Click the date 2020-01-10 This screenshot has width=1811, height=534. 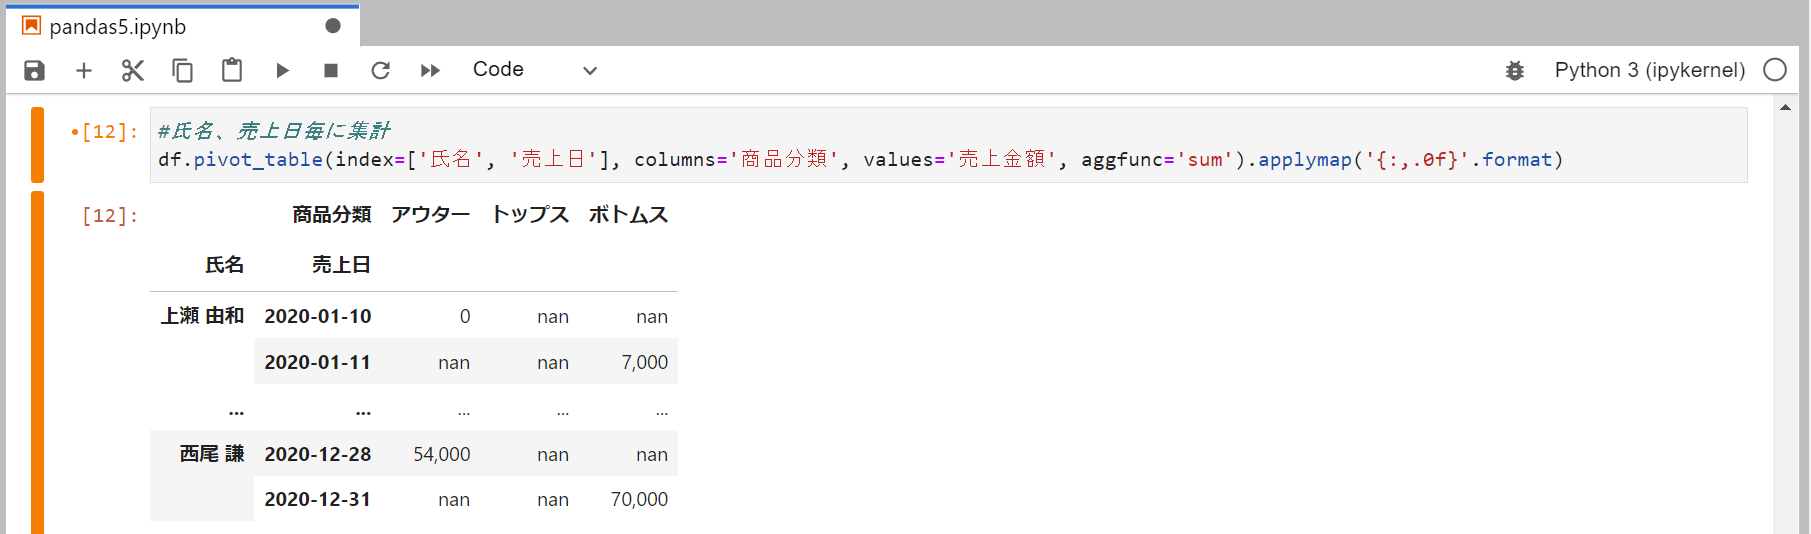coord(318,316)
